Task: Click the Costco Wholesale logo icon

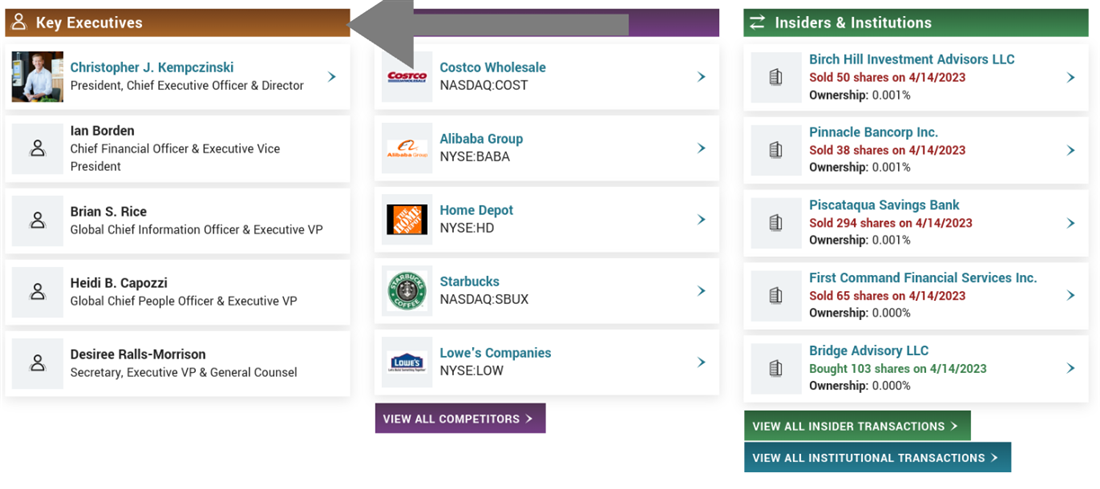Action: point(407,77)
